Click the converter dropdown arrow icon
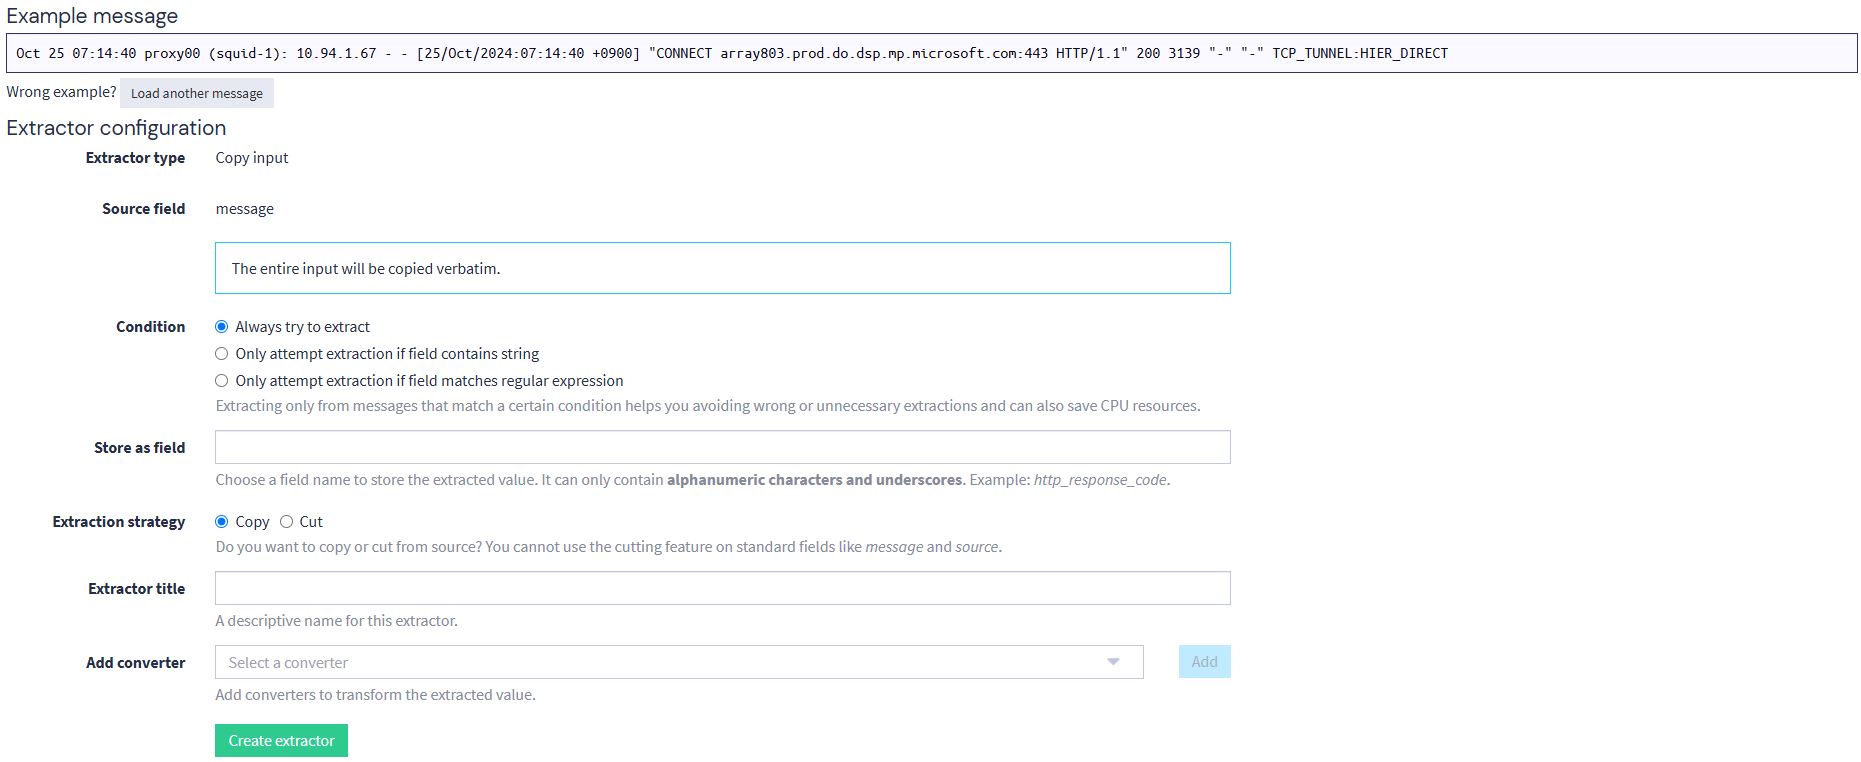The height and width of the screenshot is (762, 1861). point(1112,662)
